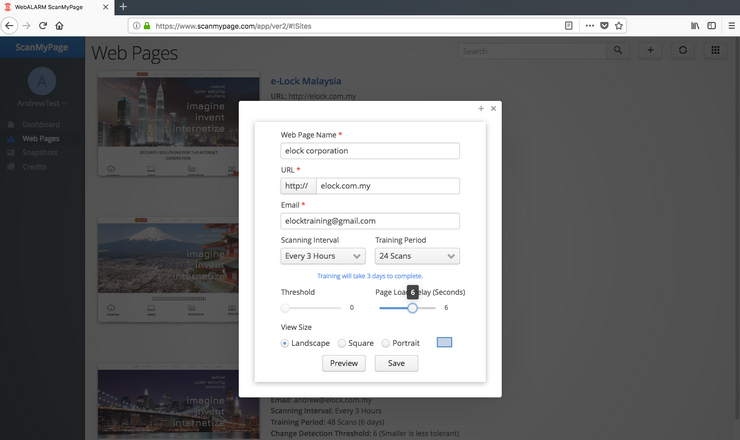Click the Mount Fuji page thumbnail
740x440 pixels.
pos(178,270)
